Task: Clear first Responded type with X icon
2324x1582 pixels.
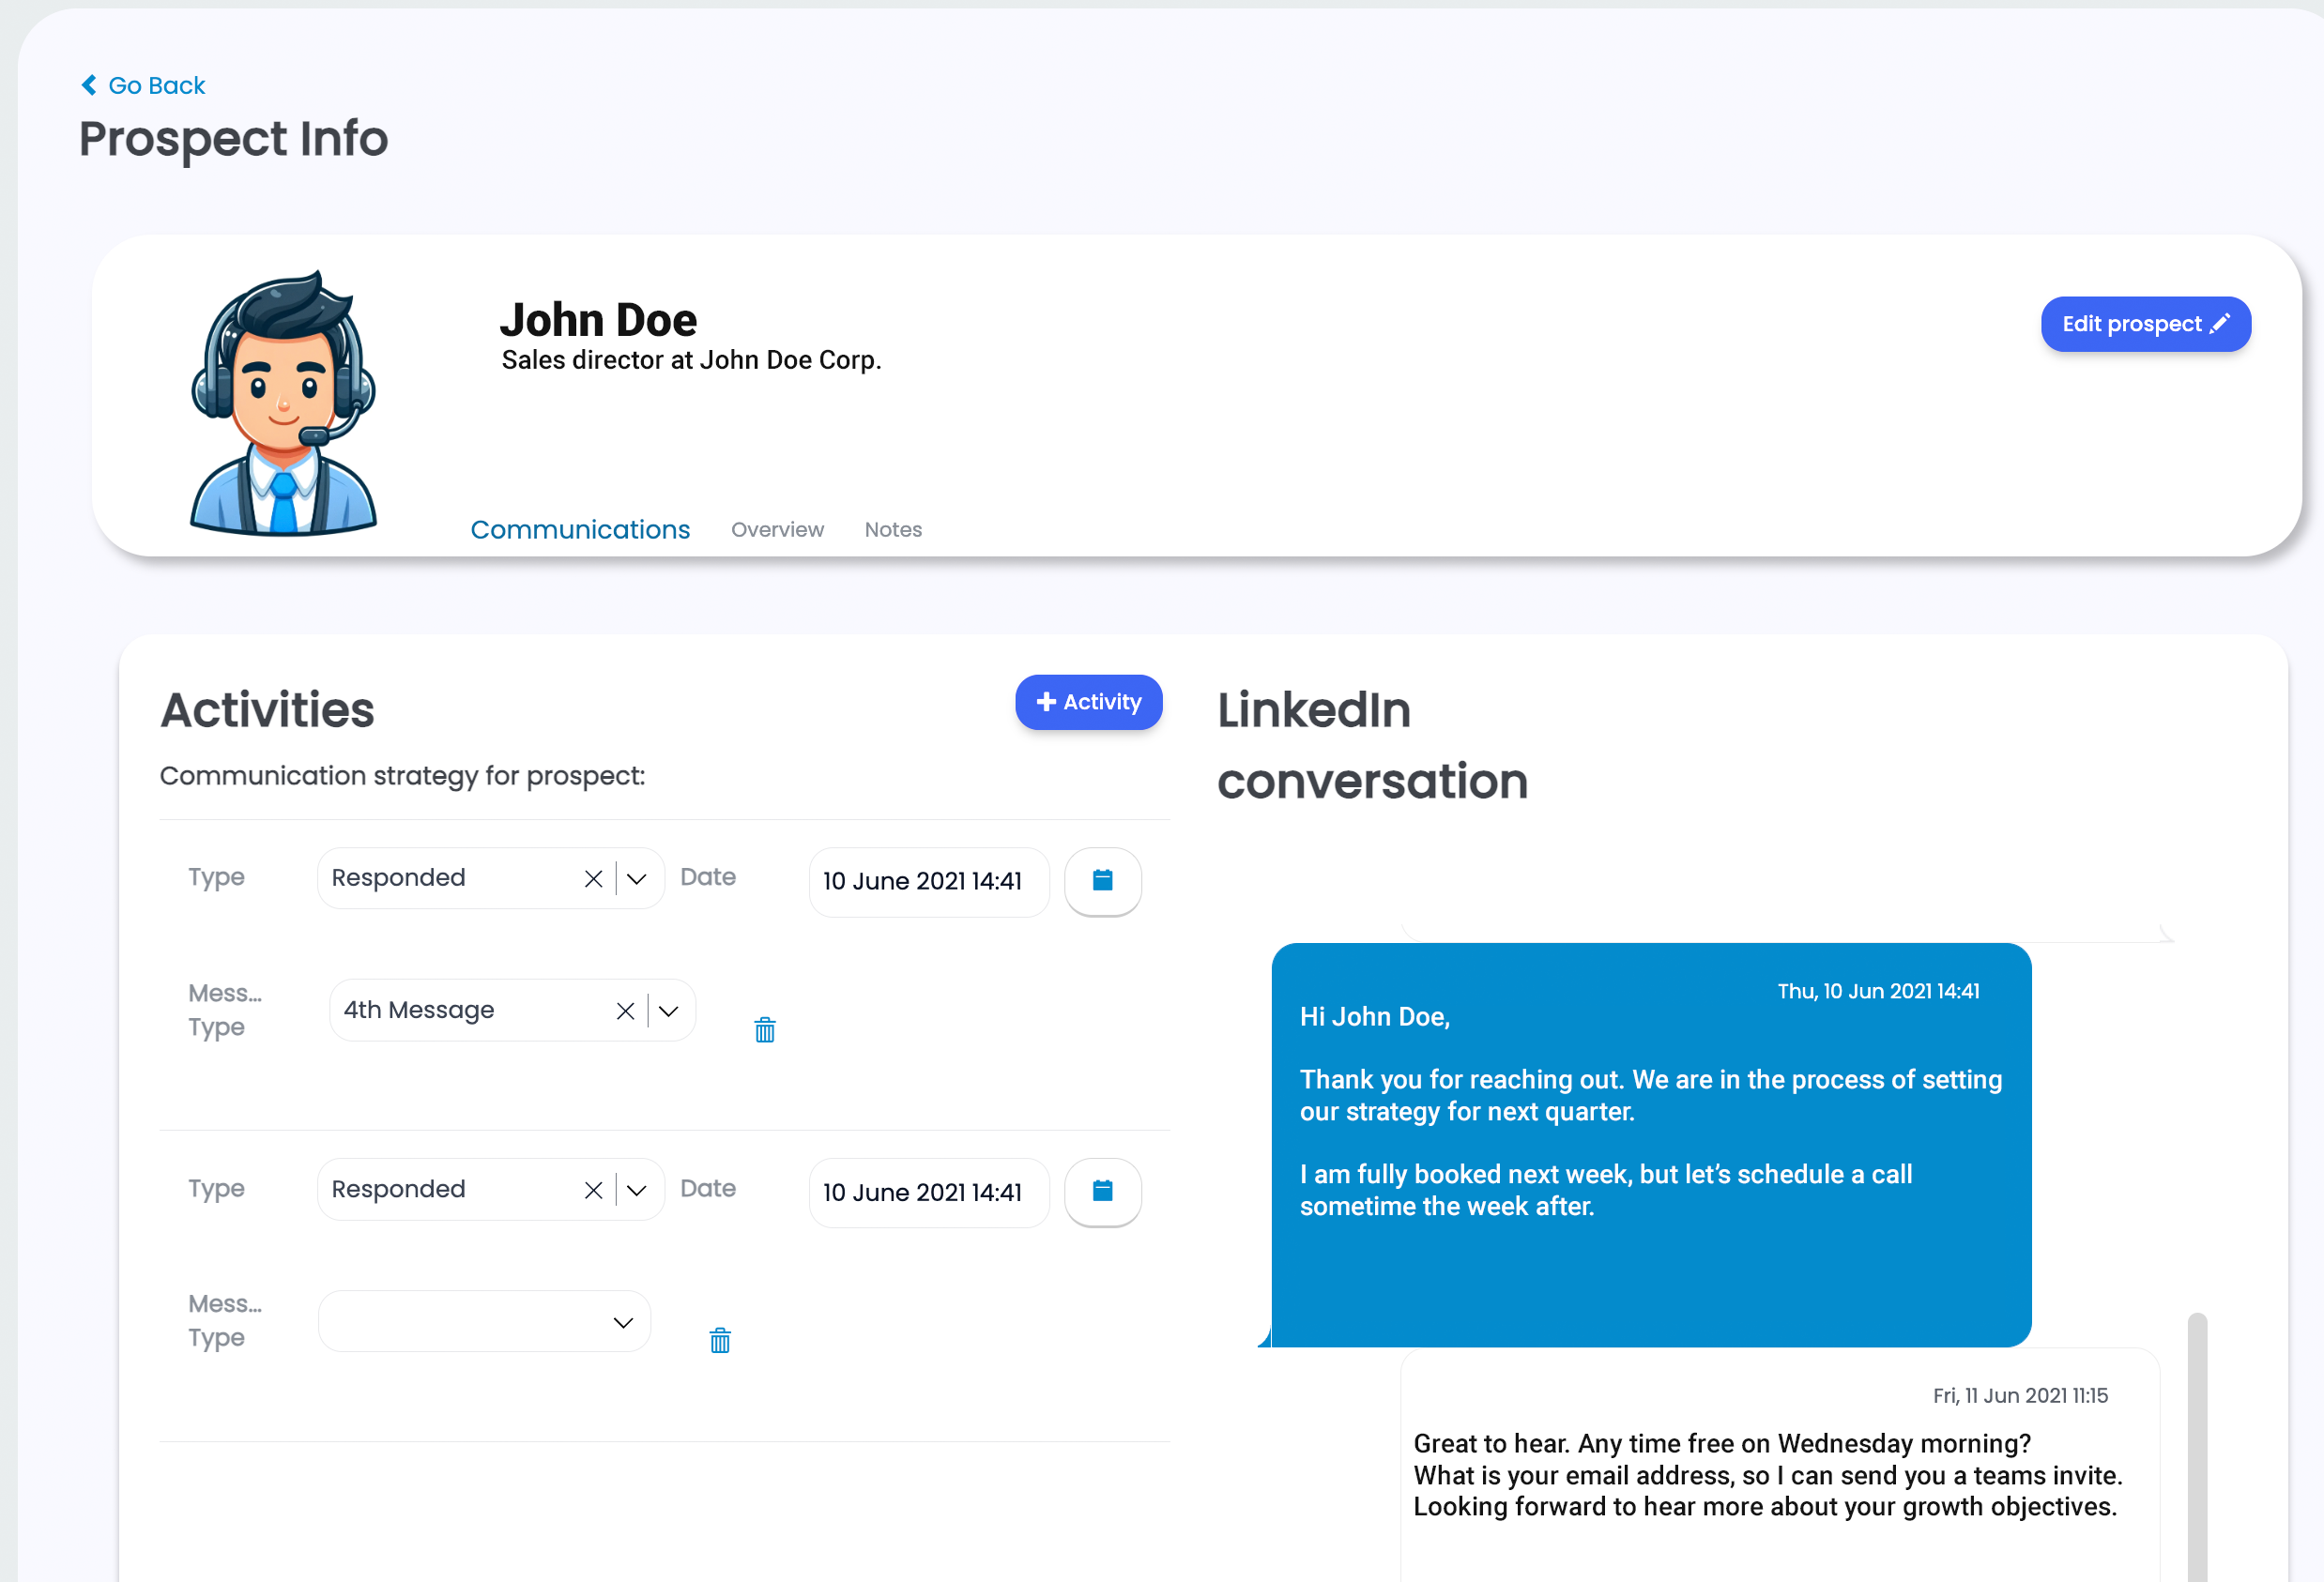Action: coord(593,879)
